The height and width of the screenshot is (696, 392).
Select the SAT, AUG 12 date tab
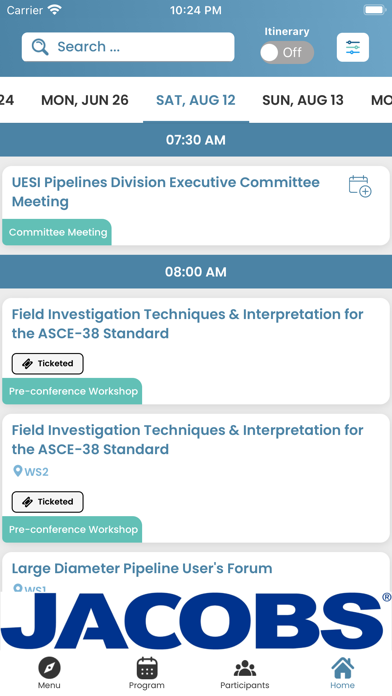click(196, 100)
